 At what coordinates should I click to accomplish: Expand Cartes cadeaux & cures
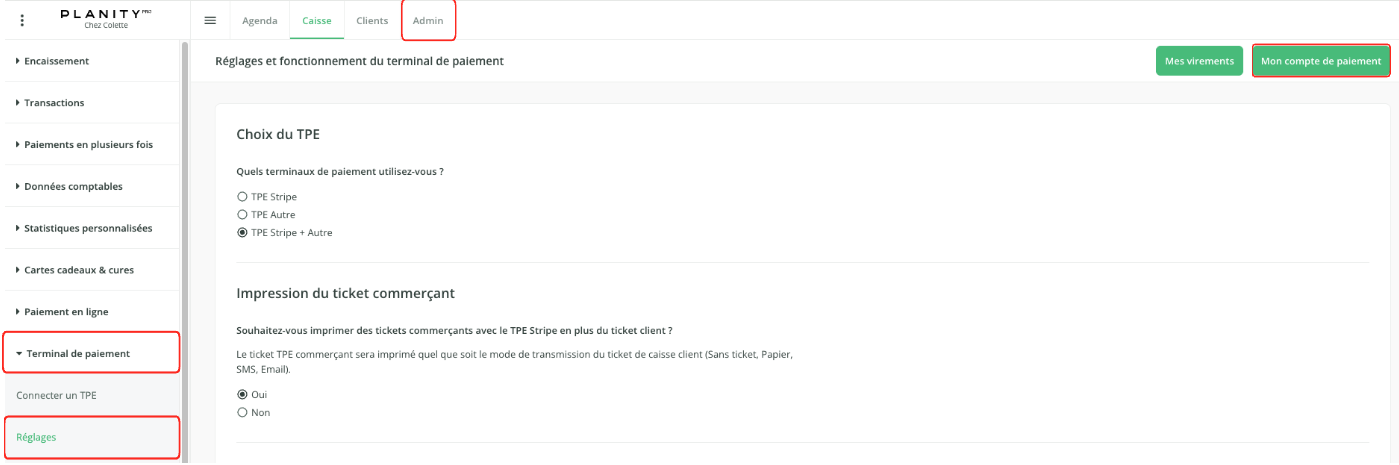pyautogui.click(x=90, y=270)
